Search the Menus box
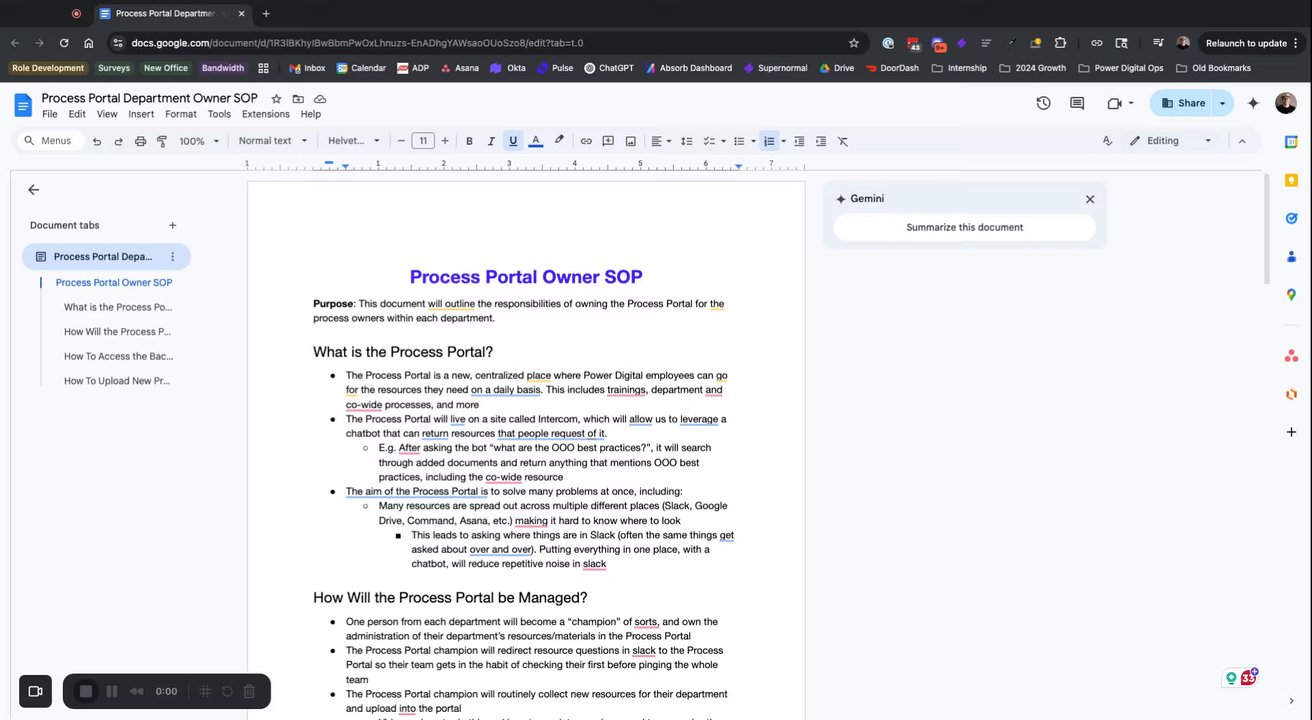The width and height of the screenshot is (1312, 720). coord(48,141)
